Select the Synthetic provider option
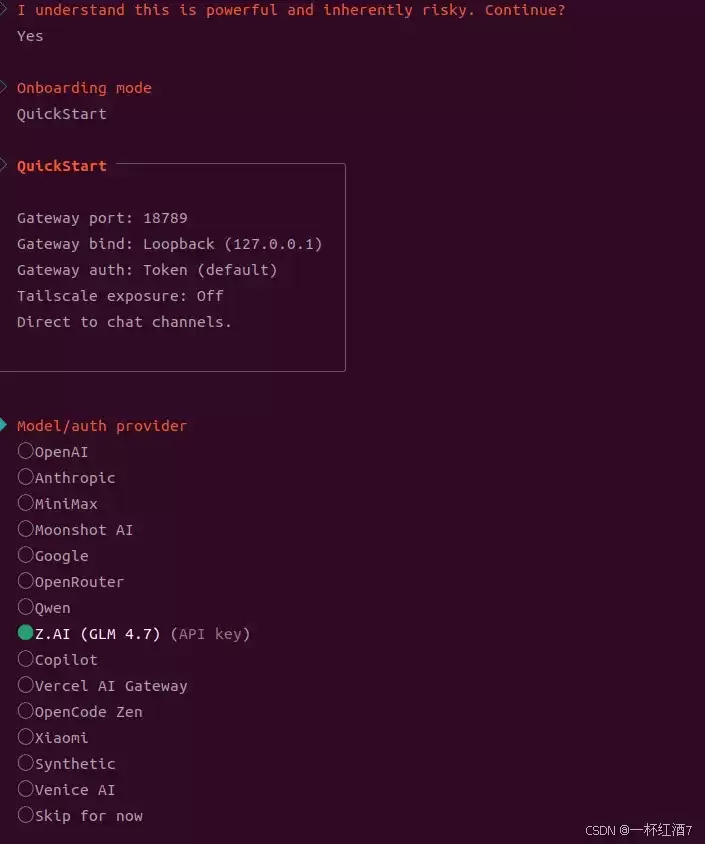705x844 pixels. (x=26, y=763)
